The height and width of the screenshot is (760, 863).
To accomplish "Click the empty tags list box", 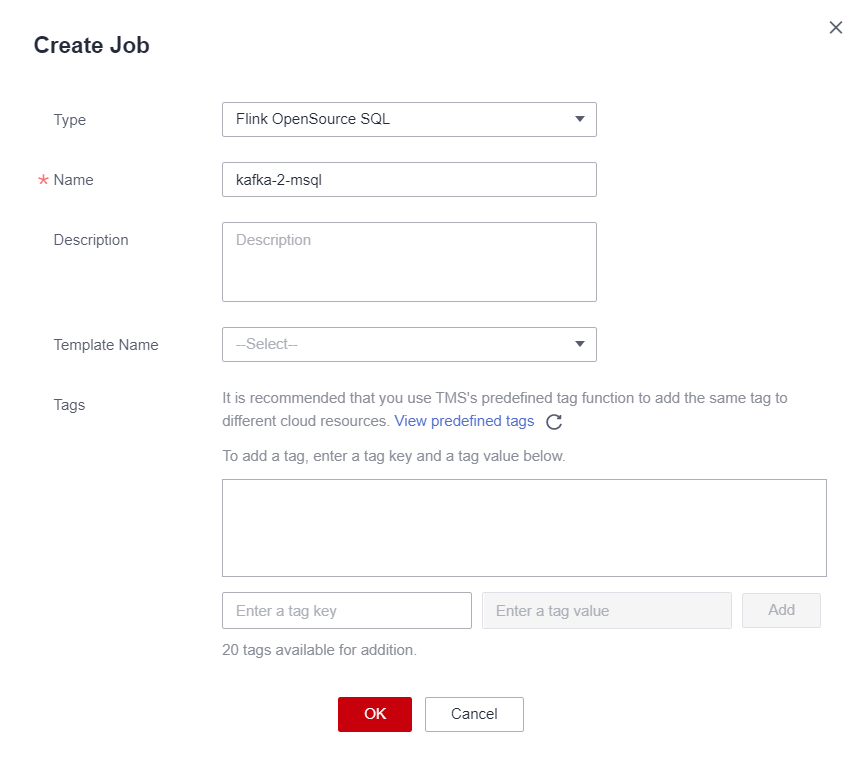I will [x=524, y=528].
